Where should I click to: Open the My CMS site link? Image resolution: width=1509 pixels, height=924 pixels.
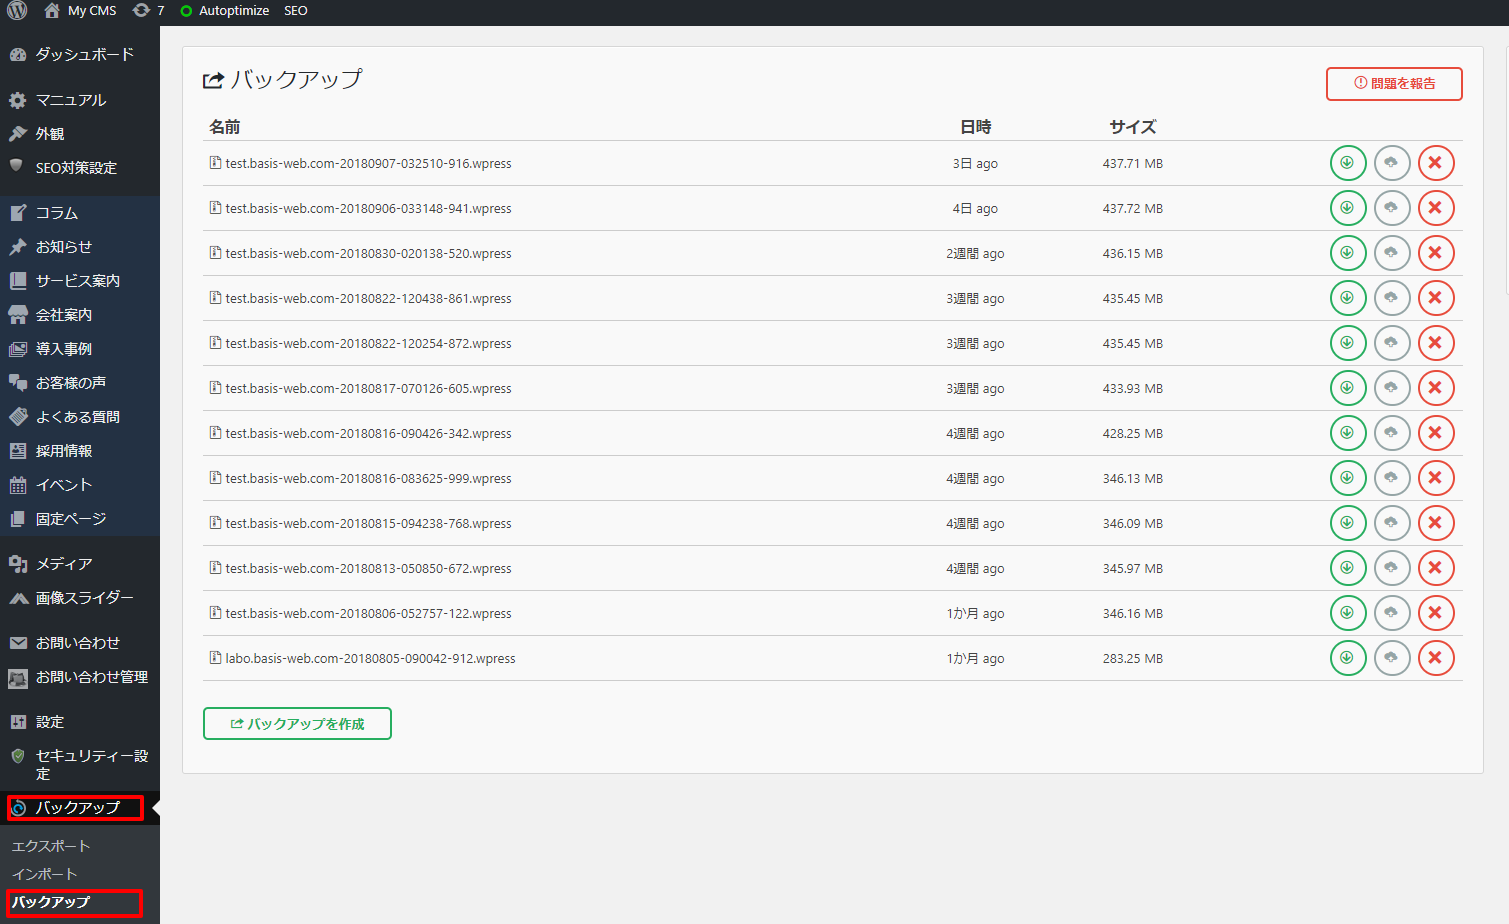coord(81,11)
